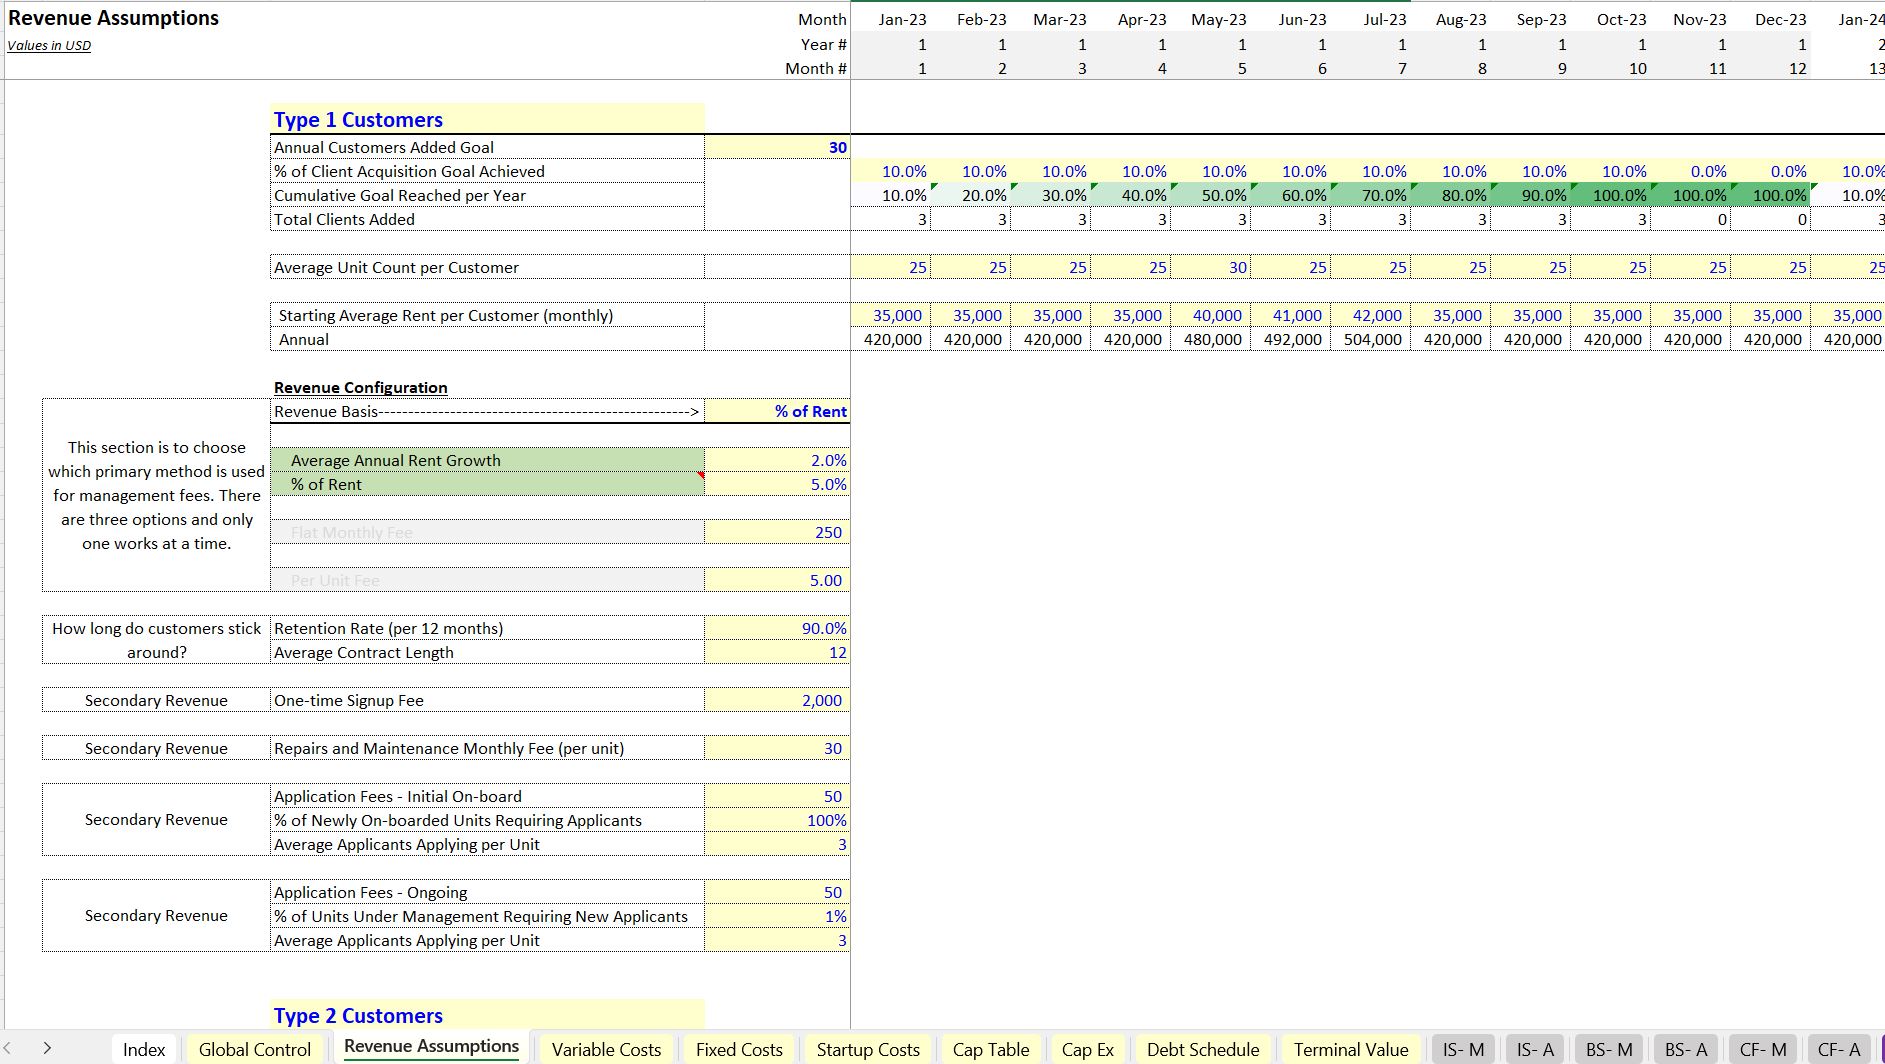1885x1064 pixels.
Task: Switch to the Global Control sheet
Action: tap(255, 1049)
